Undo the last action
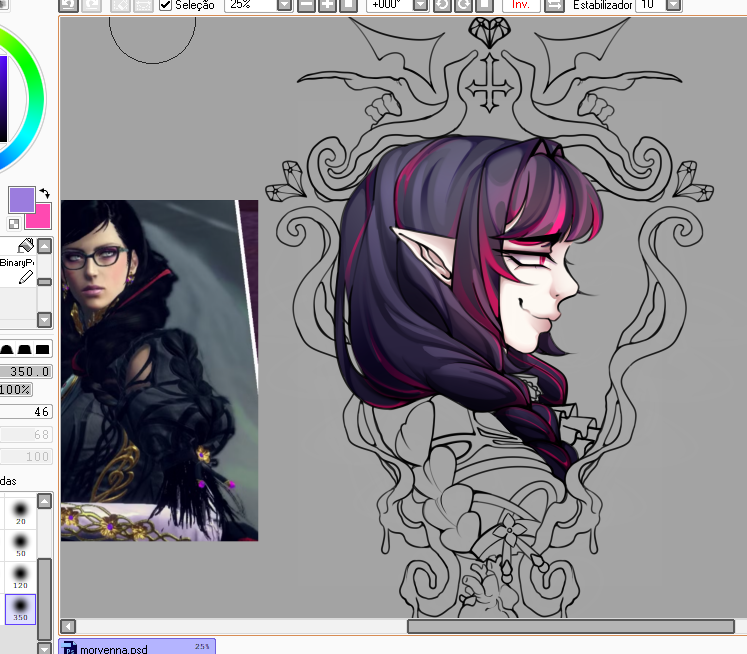The height and width of the screenshot is (654, 747). pos(68,5)
